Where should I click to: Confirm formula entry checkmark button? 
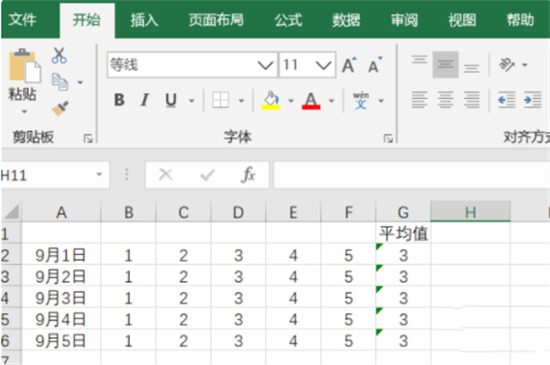[207, 174]
